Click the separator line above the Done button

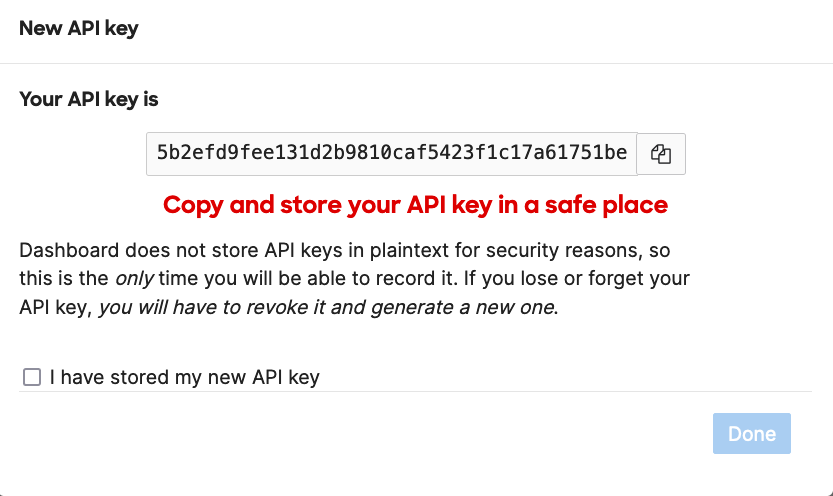coord(416,392)
